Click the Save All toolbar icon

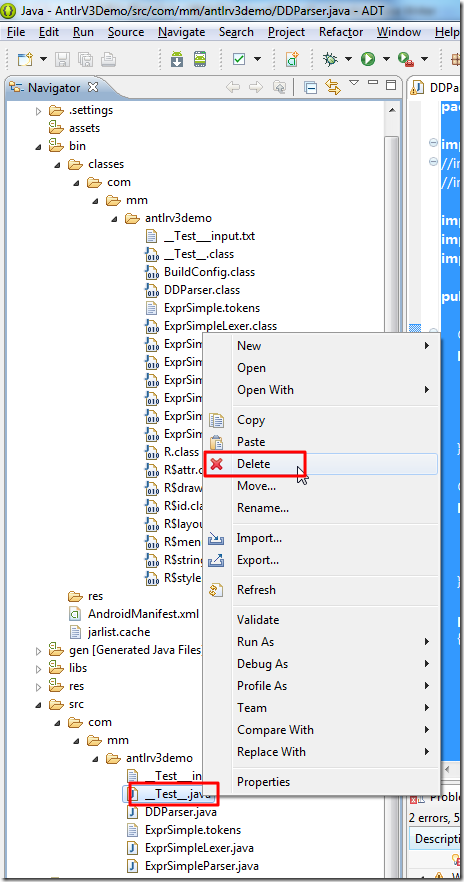tap(85, 58)
